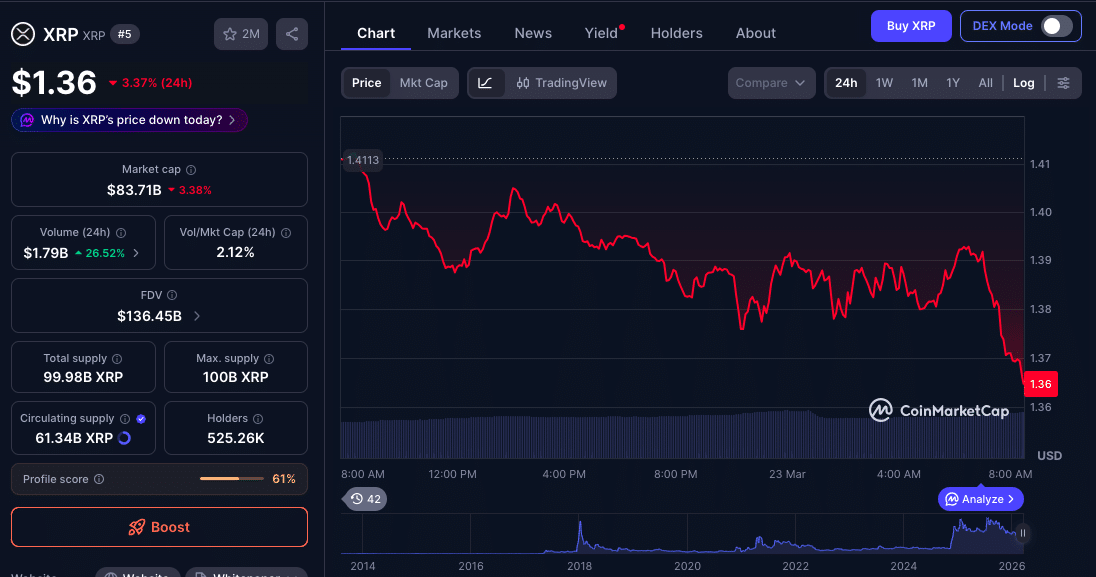Open Why is XRP's price down today
The image size is (1096, 577).
tap(129, 120)
